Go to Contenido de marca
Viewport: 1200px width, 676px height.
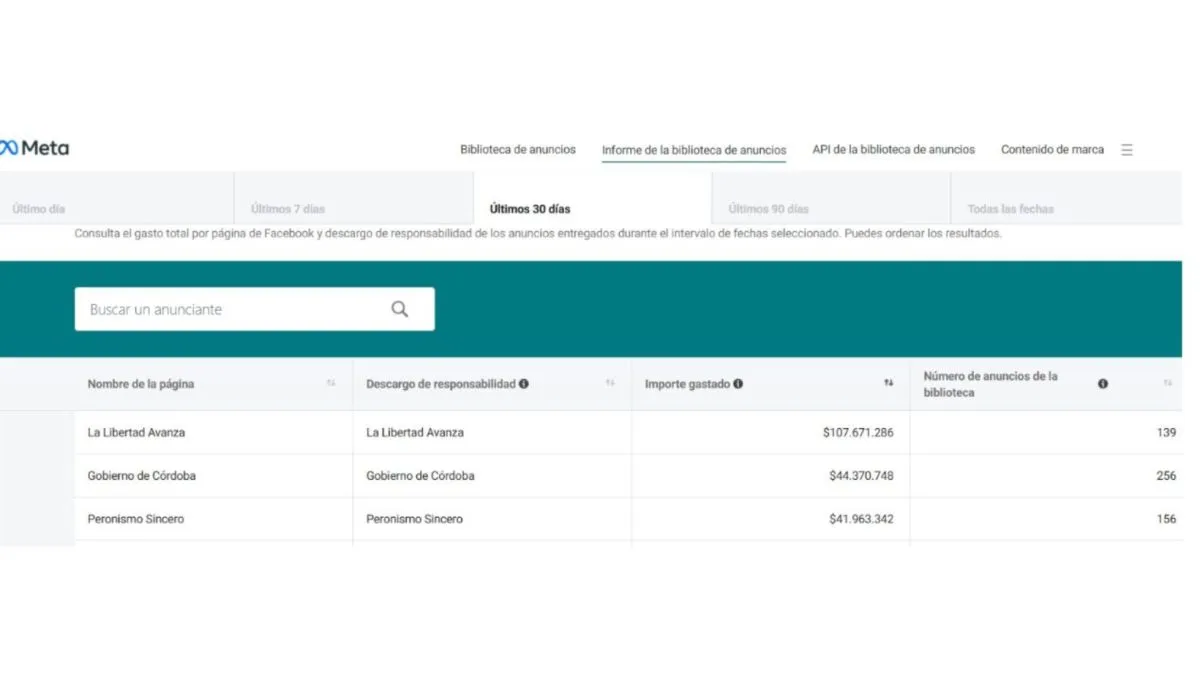[x=1052, y=150]
